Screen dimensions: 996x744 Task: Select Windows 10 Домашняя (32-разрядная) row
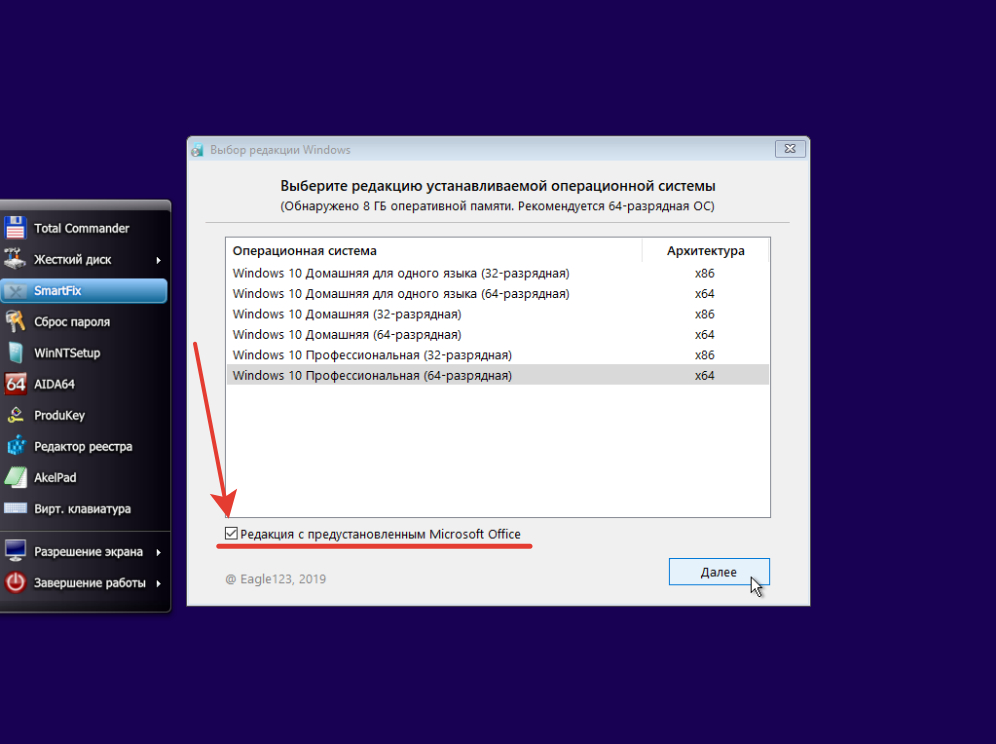click(x=497, y=314)
